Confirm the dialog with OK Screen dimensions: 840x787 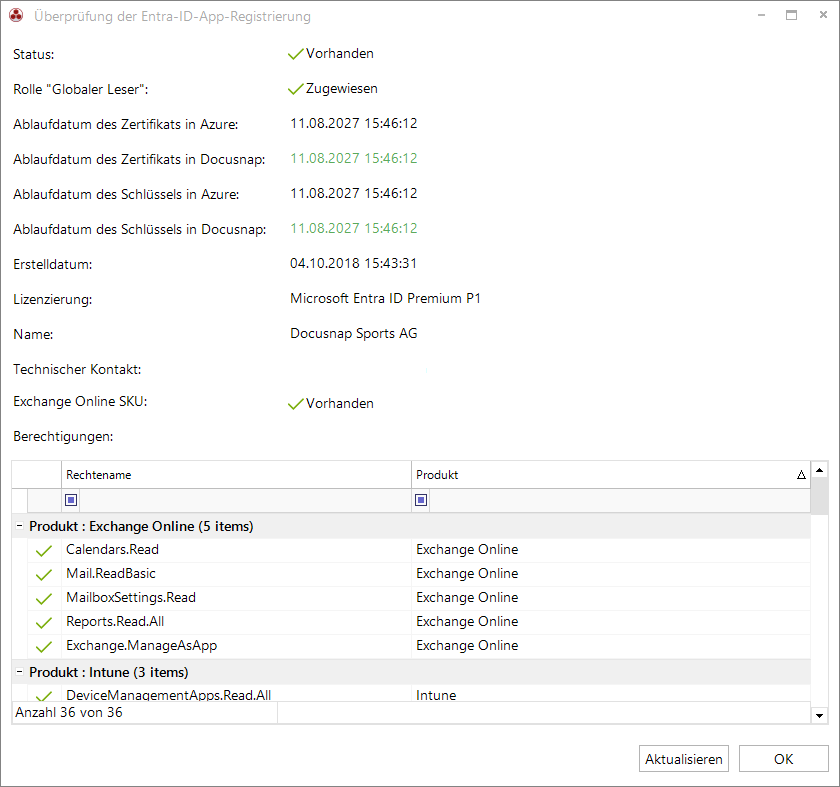pyautogui.click(x=783, y=759)
